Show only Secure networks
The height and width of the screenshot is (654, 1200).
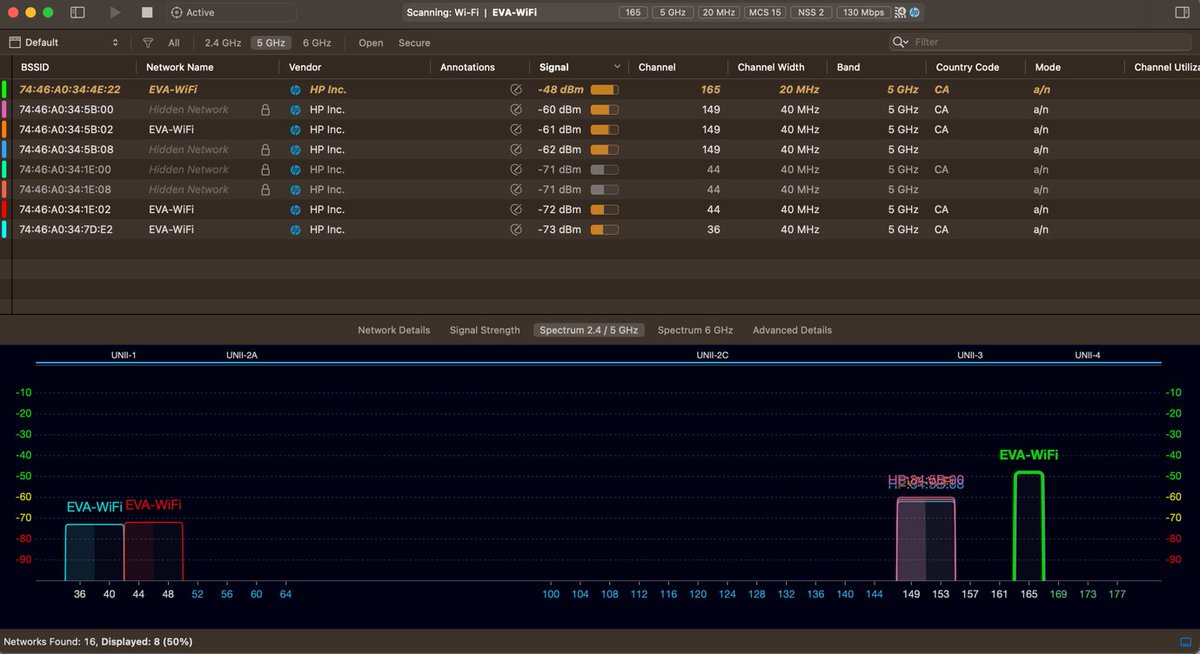(x=414, y=43)
